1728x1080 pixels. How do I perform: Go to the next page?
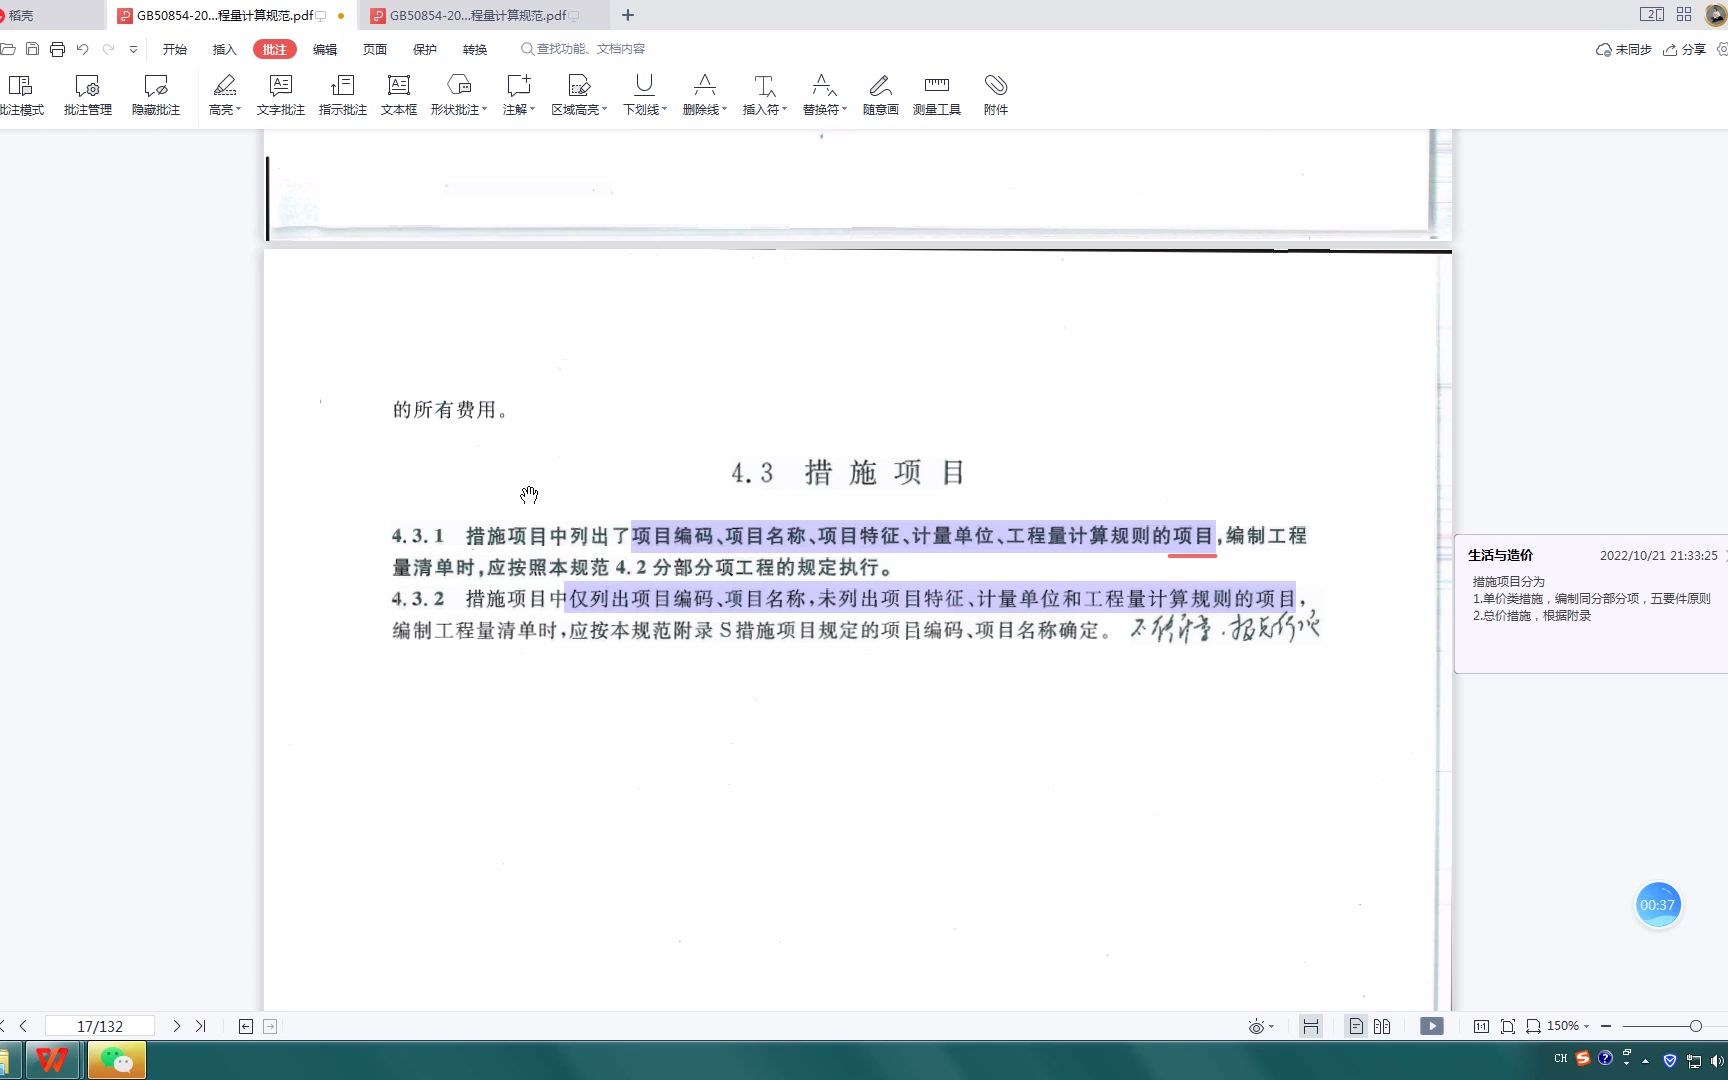[x=177, y=1026]
